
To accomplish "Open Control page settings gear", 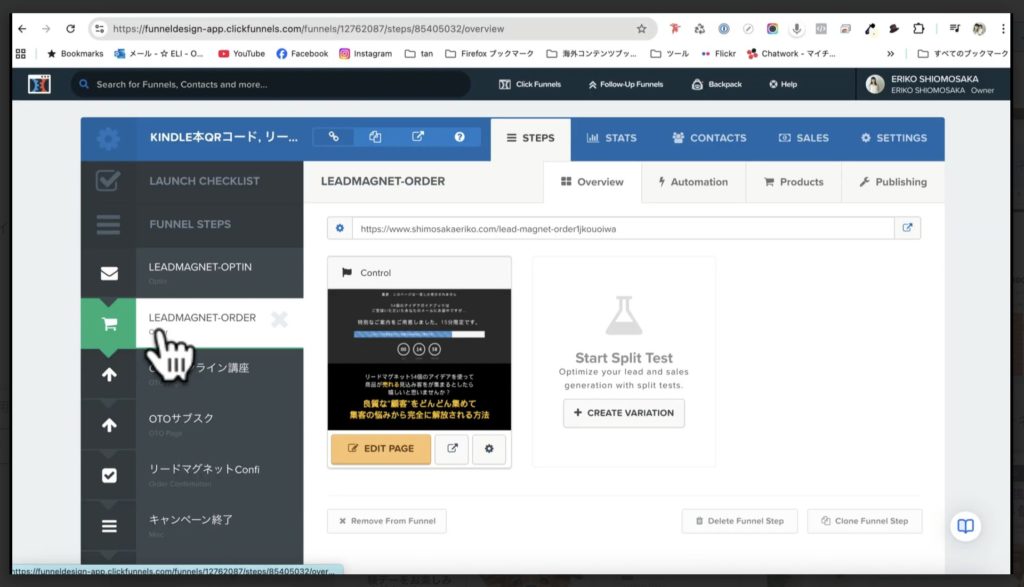I will (x=489, y=449).
